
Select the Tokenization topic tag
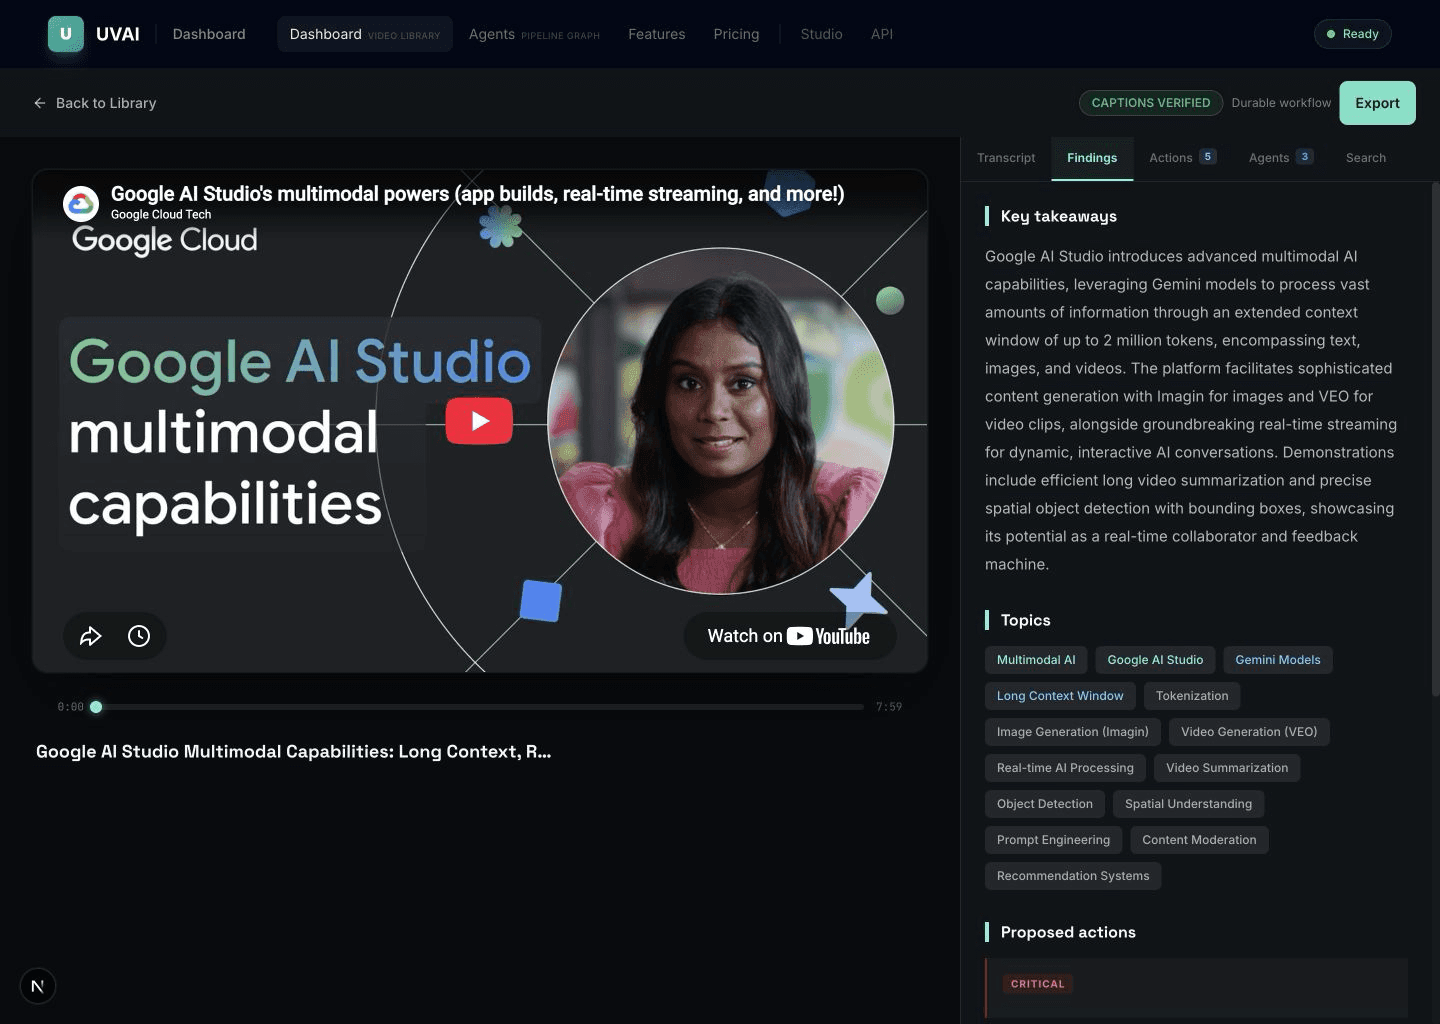click(1192, 696)
